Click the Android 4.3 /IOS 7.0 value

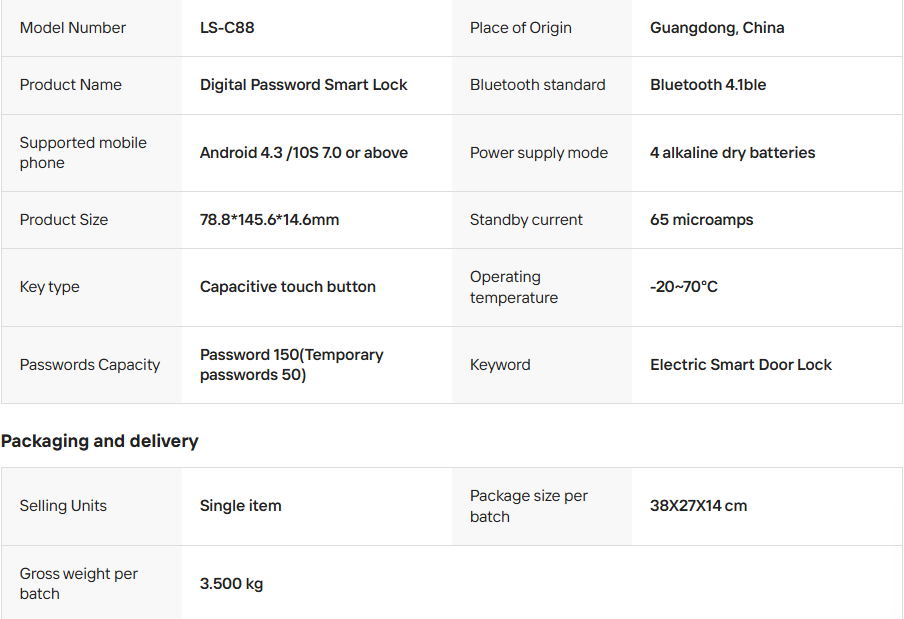point(303,153)
